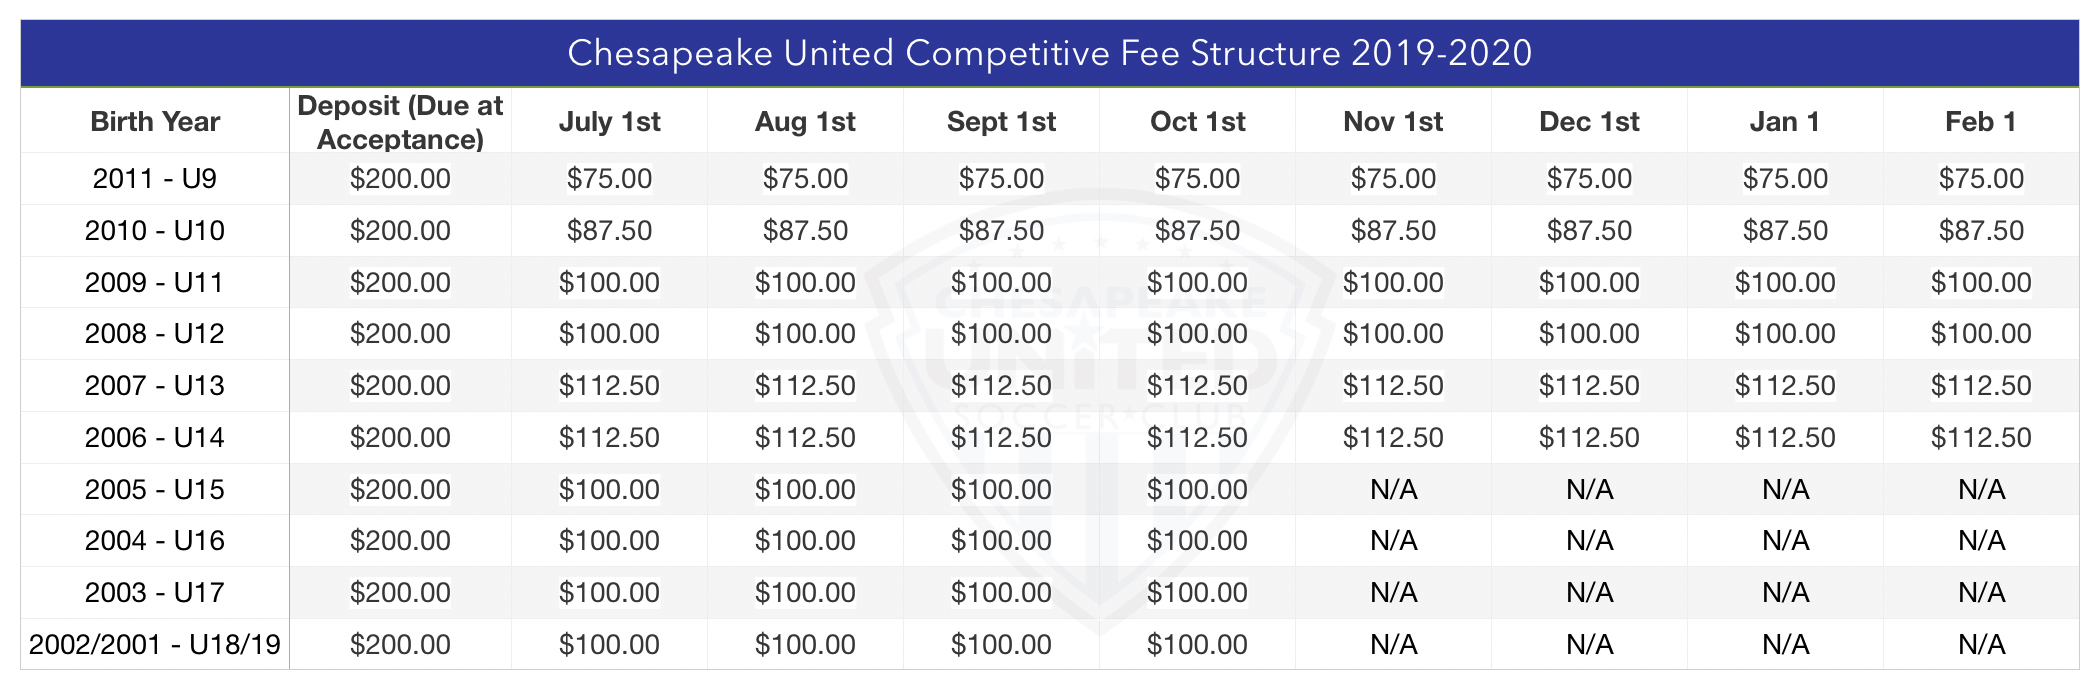Screen dimensions: 2098x692
Task: Select the Nov 1st column header
Action: click(x=1393, y=122)
